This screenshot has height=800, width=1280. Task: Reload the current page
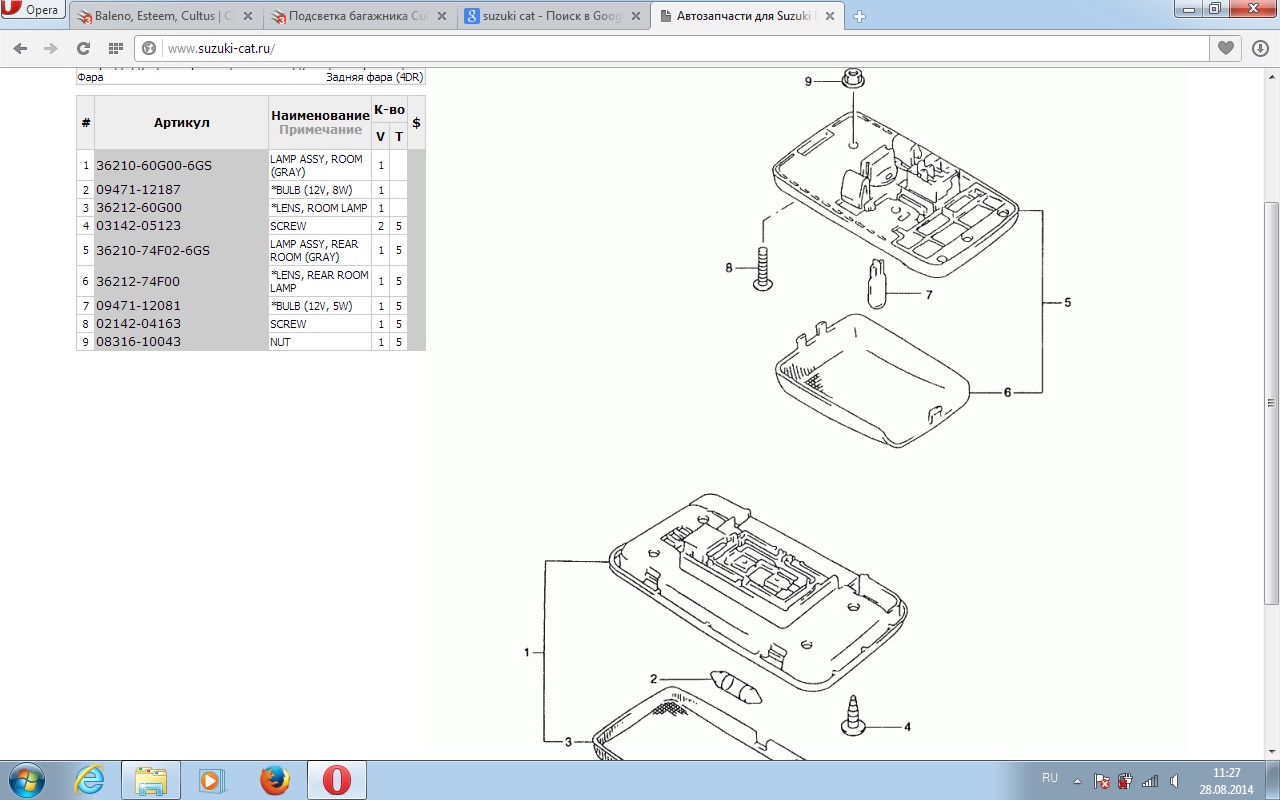tap(83, 48)
